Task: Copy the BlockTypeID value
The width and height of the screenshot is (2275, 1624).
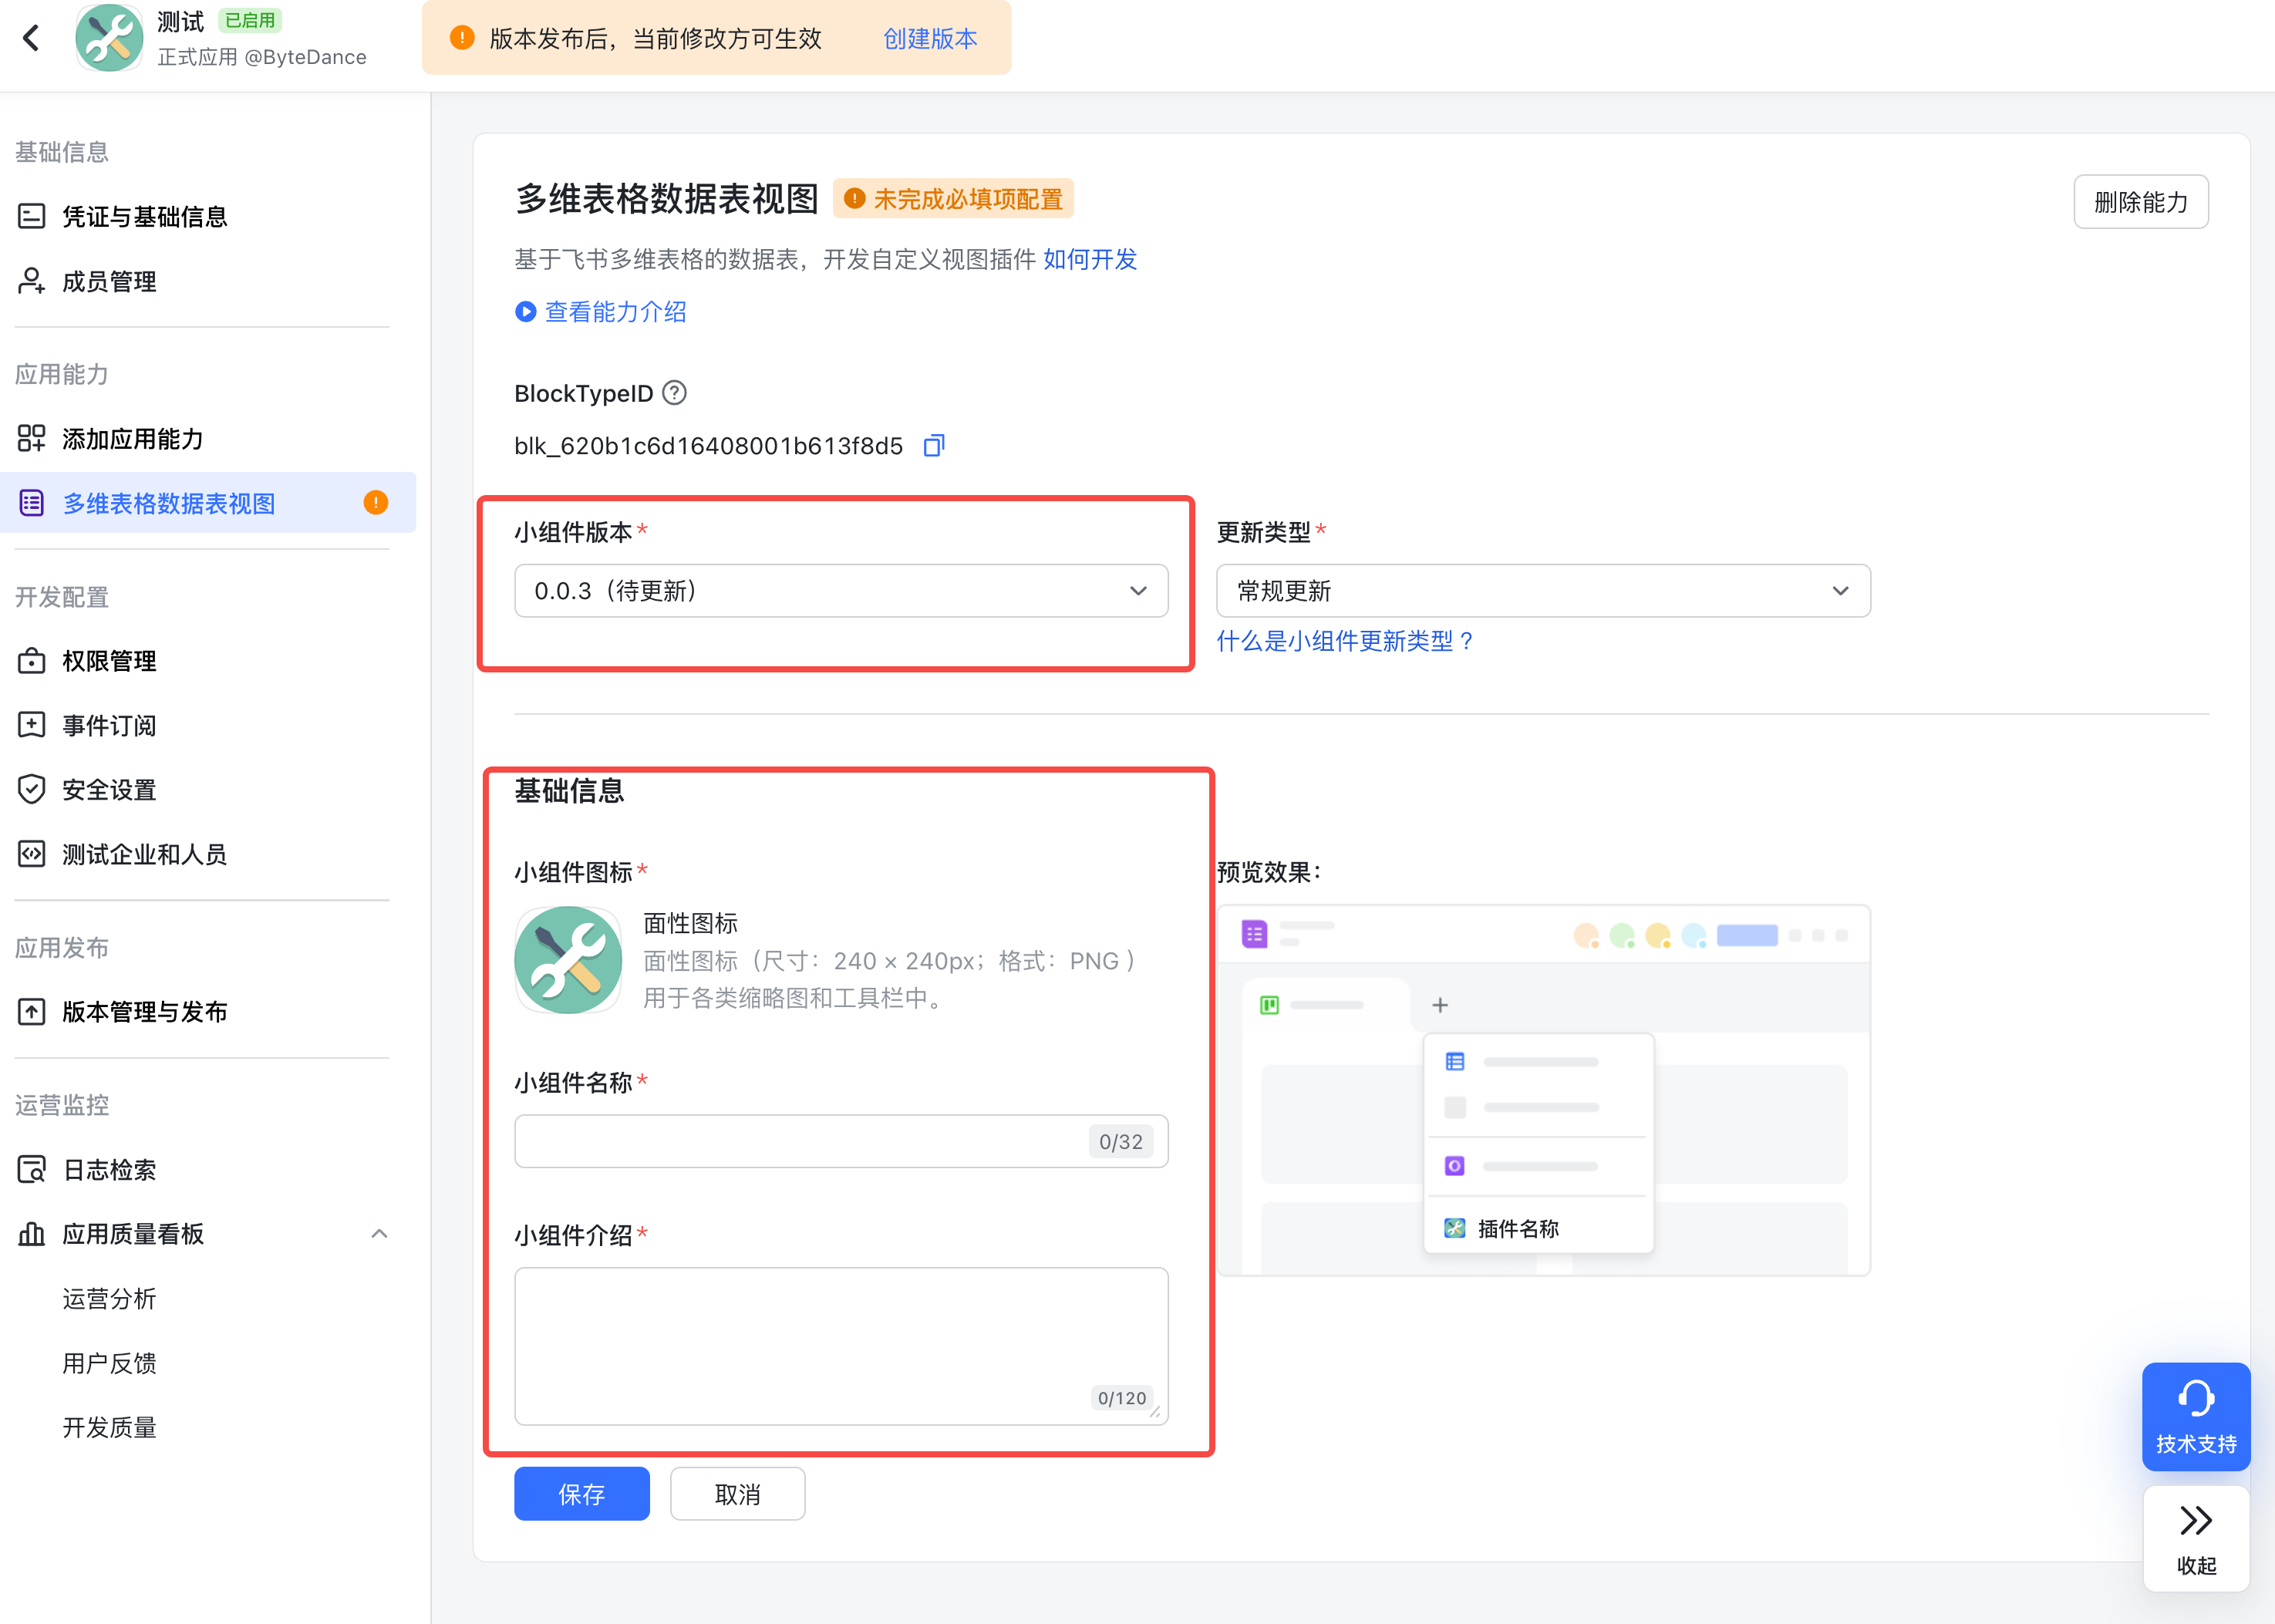Action: click(933, 446)
